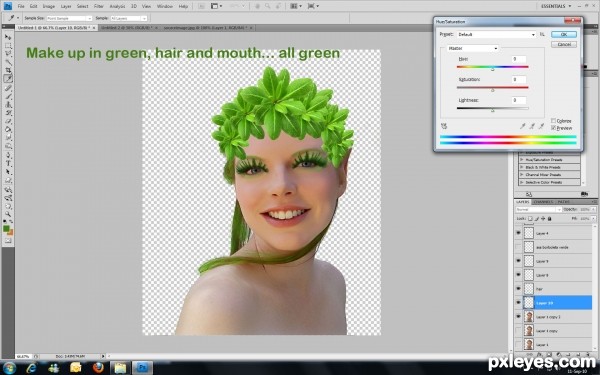Select the Horizontal Type tool

8,163
